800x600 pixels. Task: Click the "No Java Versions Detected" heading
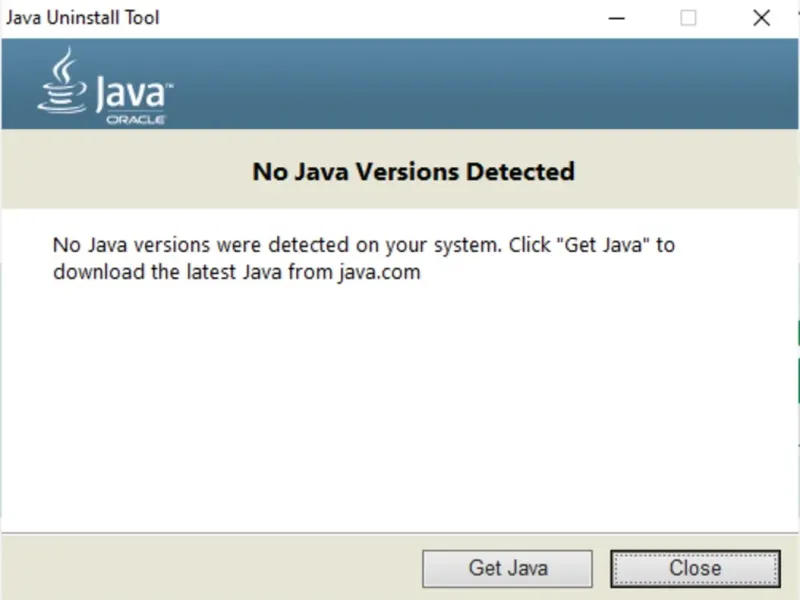[413, 171]
